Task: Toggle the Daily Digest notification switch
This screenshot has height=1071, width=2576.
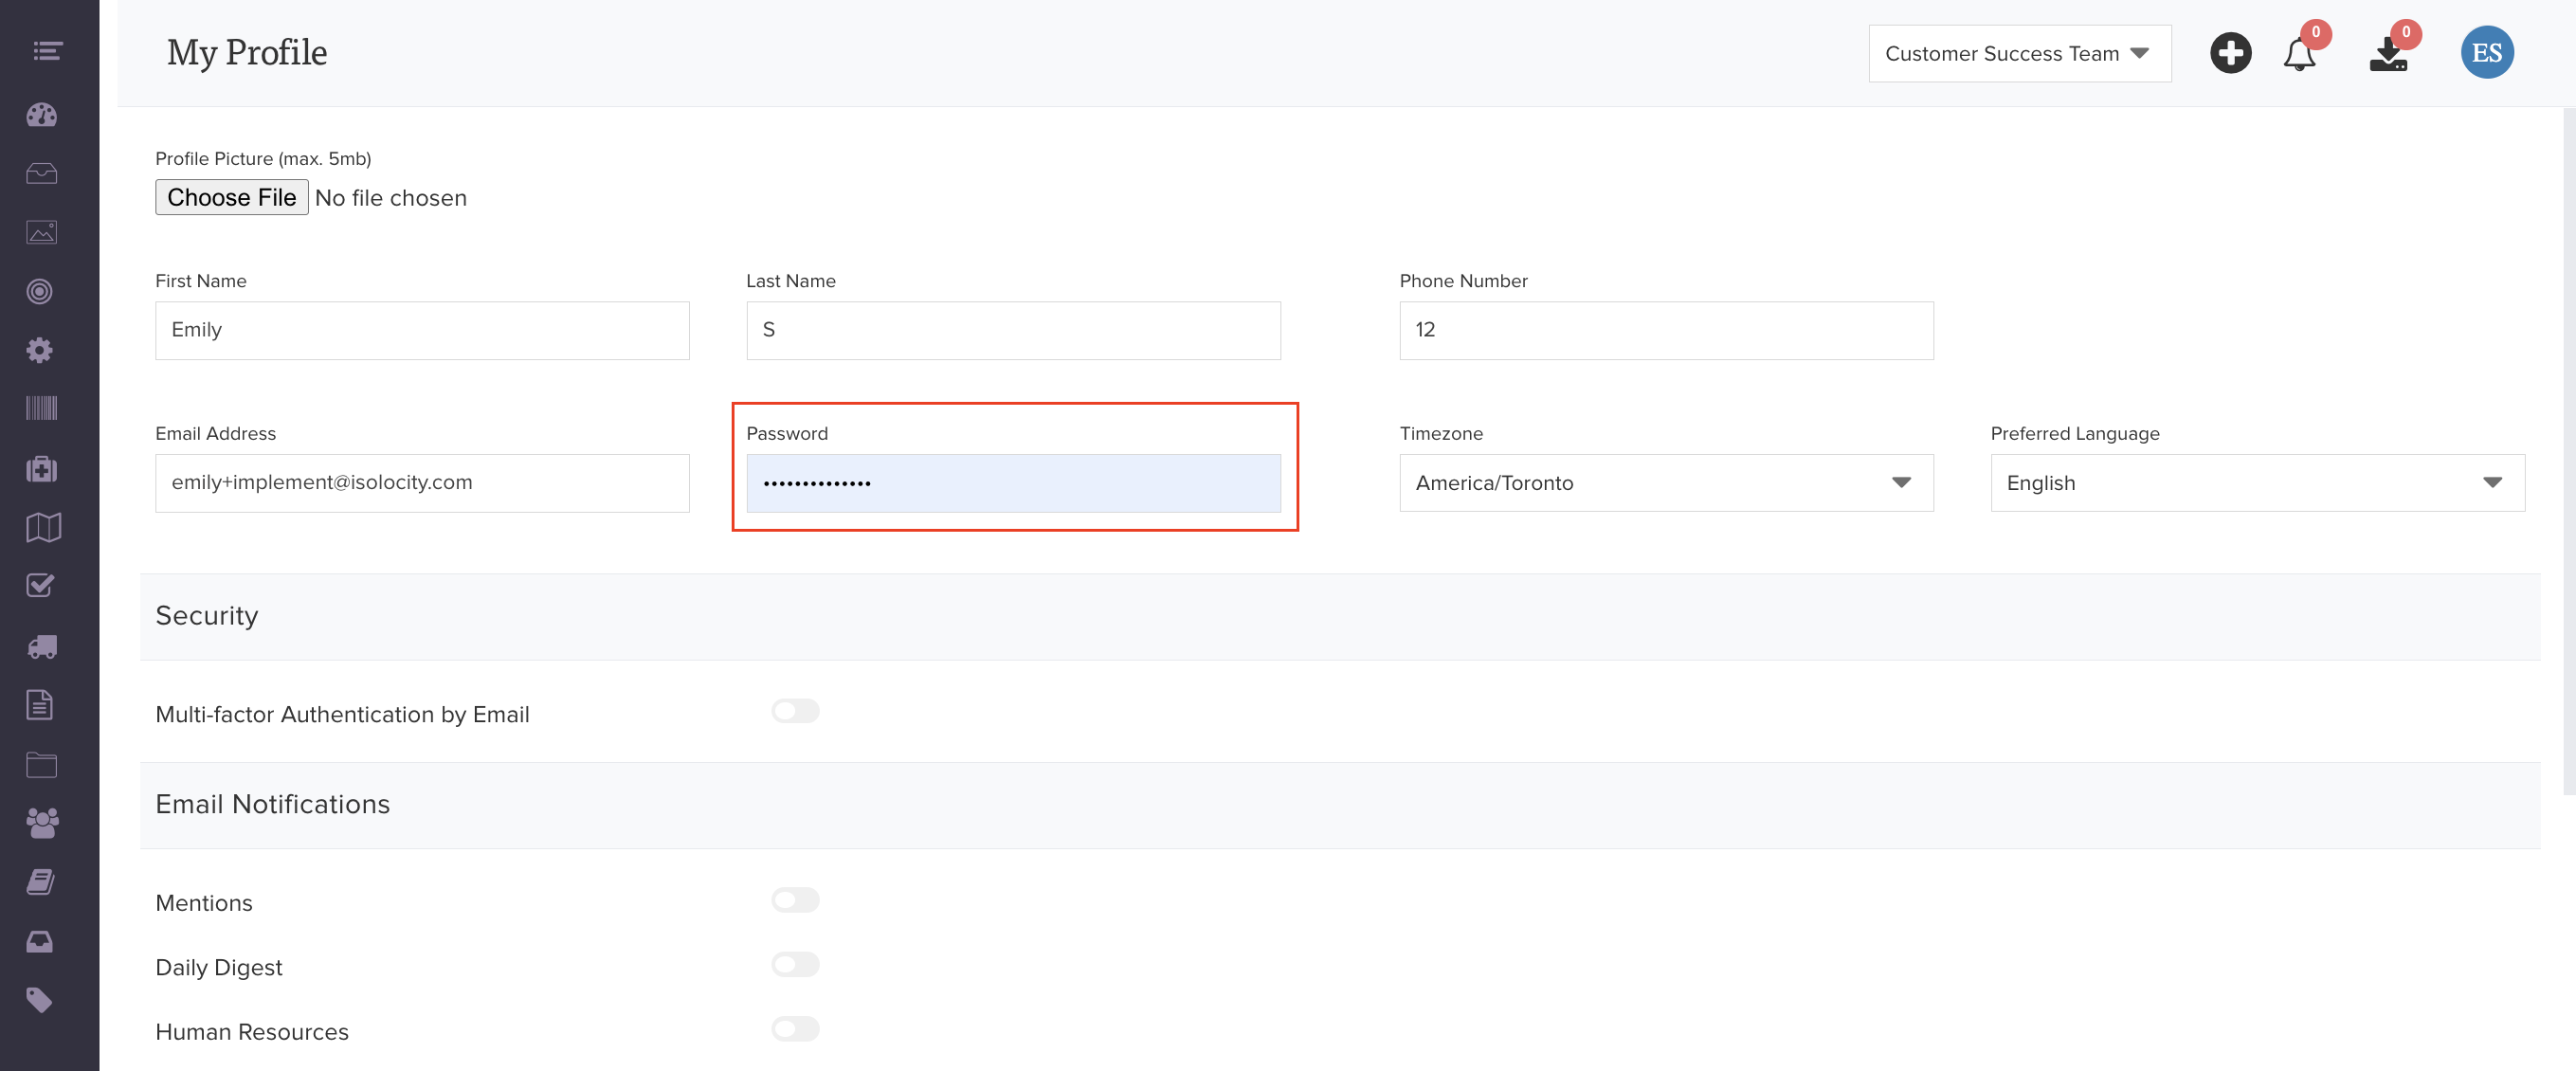Action: click(x=795, y=964)
